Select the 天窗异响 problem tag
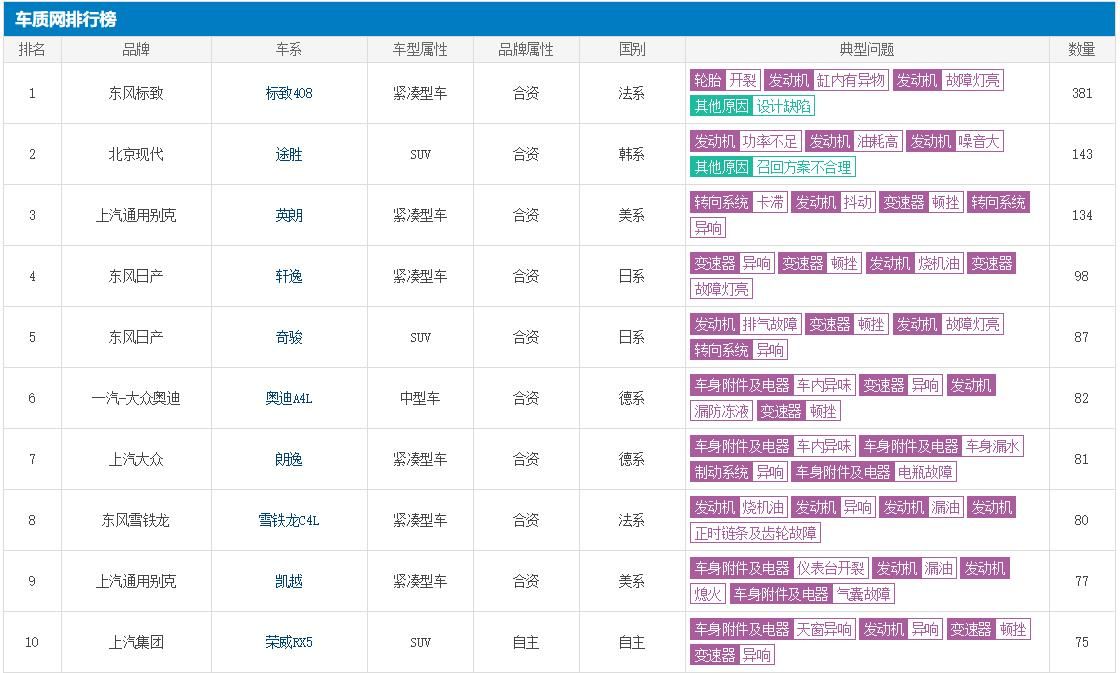The height and width of the screenshot is (673, 1120). pyautogui.click(x=772, y=629)
